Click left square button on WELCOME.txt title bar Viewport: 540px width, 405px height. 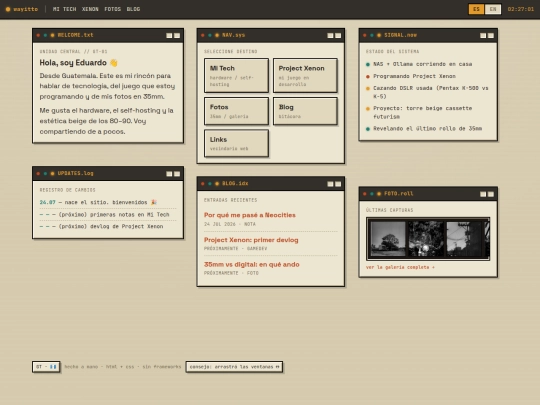[169, 35]
